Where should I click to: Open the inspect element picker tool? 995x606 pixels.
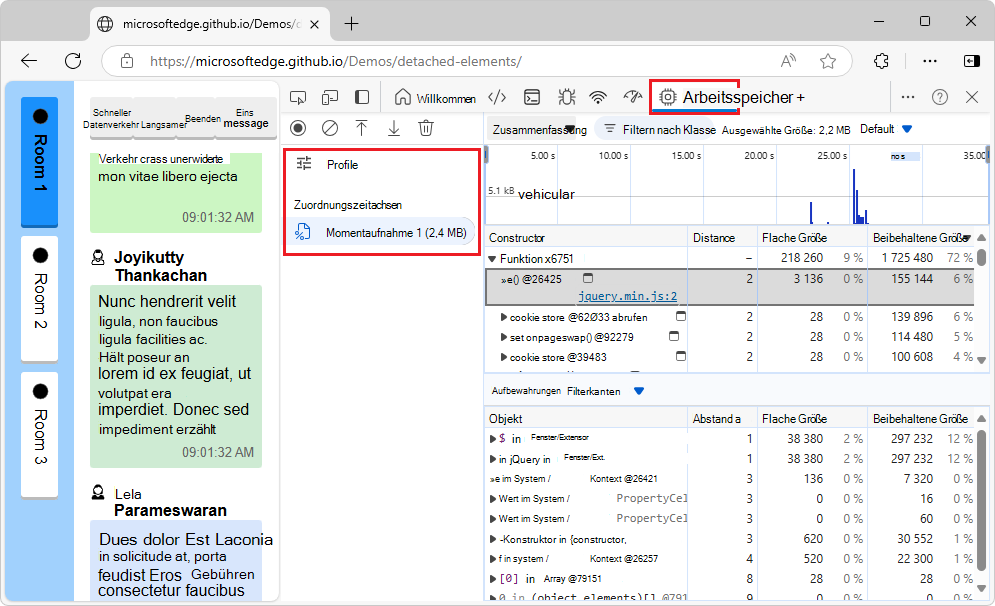point(298,97)
